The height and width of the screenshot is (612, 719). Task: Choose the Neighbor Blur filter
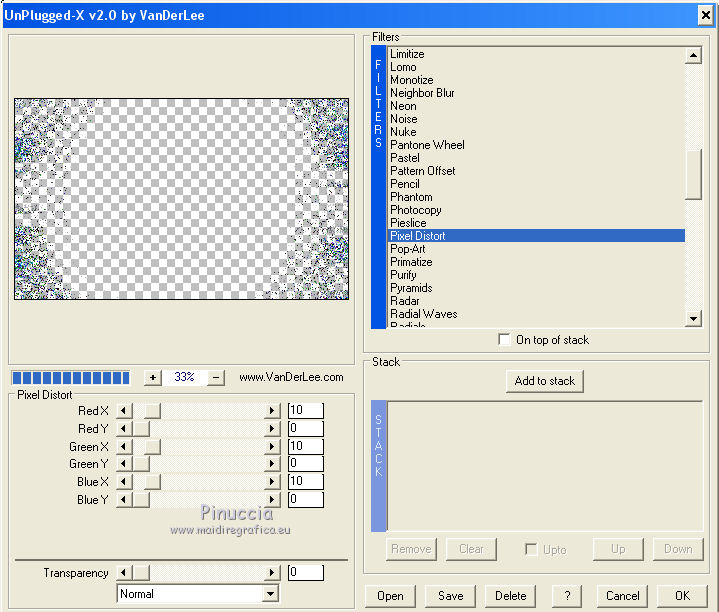pos(422,93)
